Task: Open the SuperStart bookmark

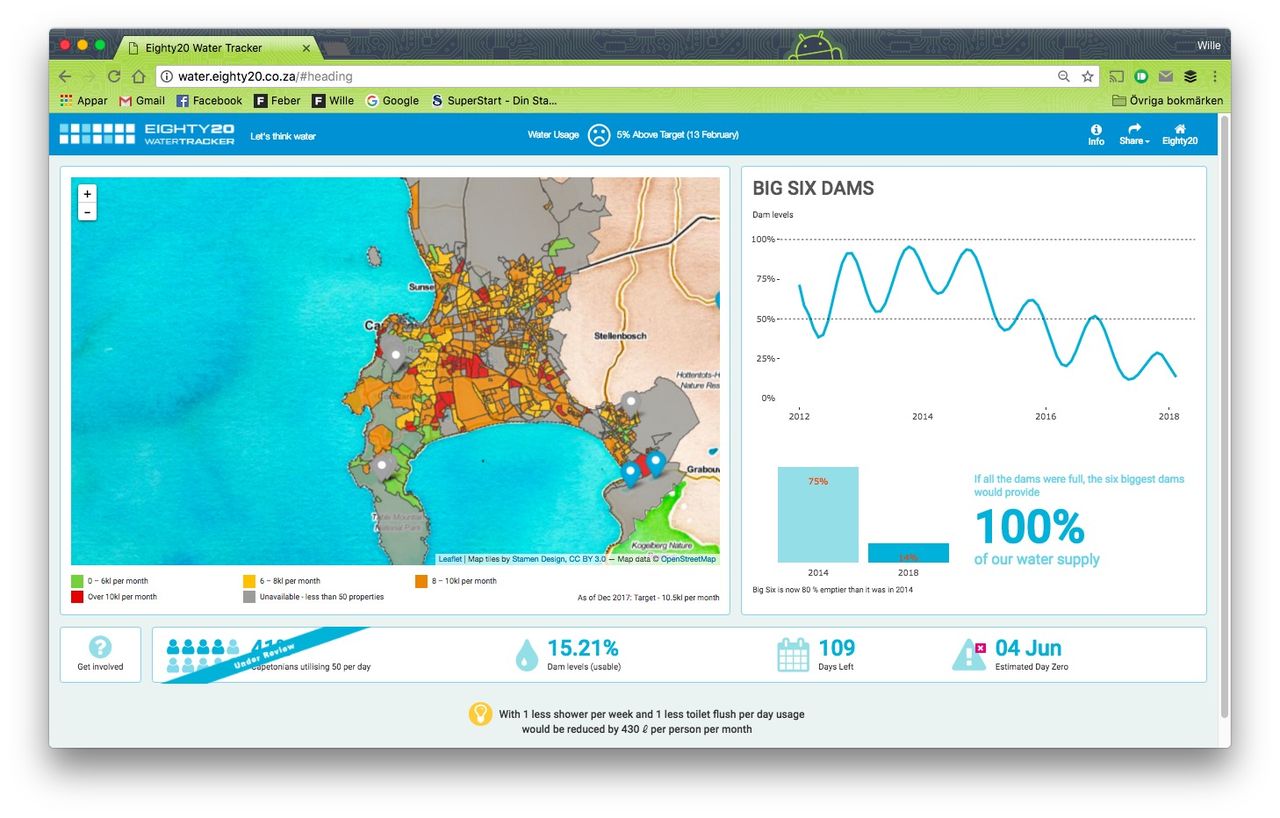Action: [x=494, y=100]
